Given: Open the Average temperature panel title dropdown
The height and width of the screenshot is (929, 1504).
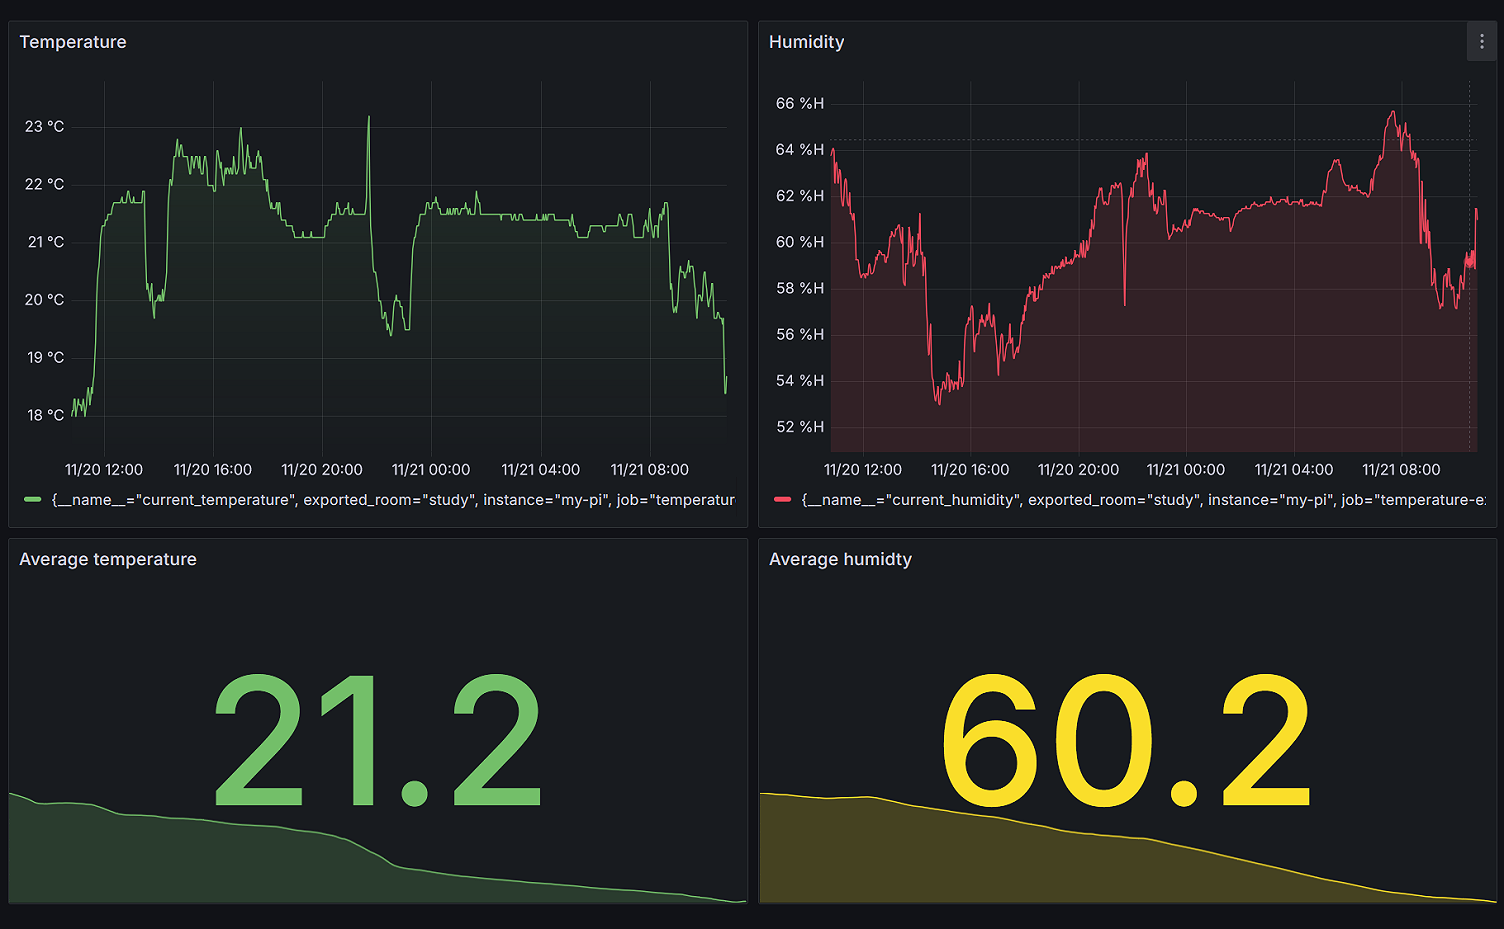Looking at the screenshot, I should (x=108, y=559).
